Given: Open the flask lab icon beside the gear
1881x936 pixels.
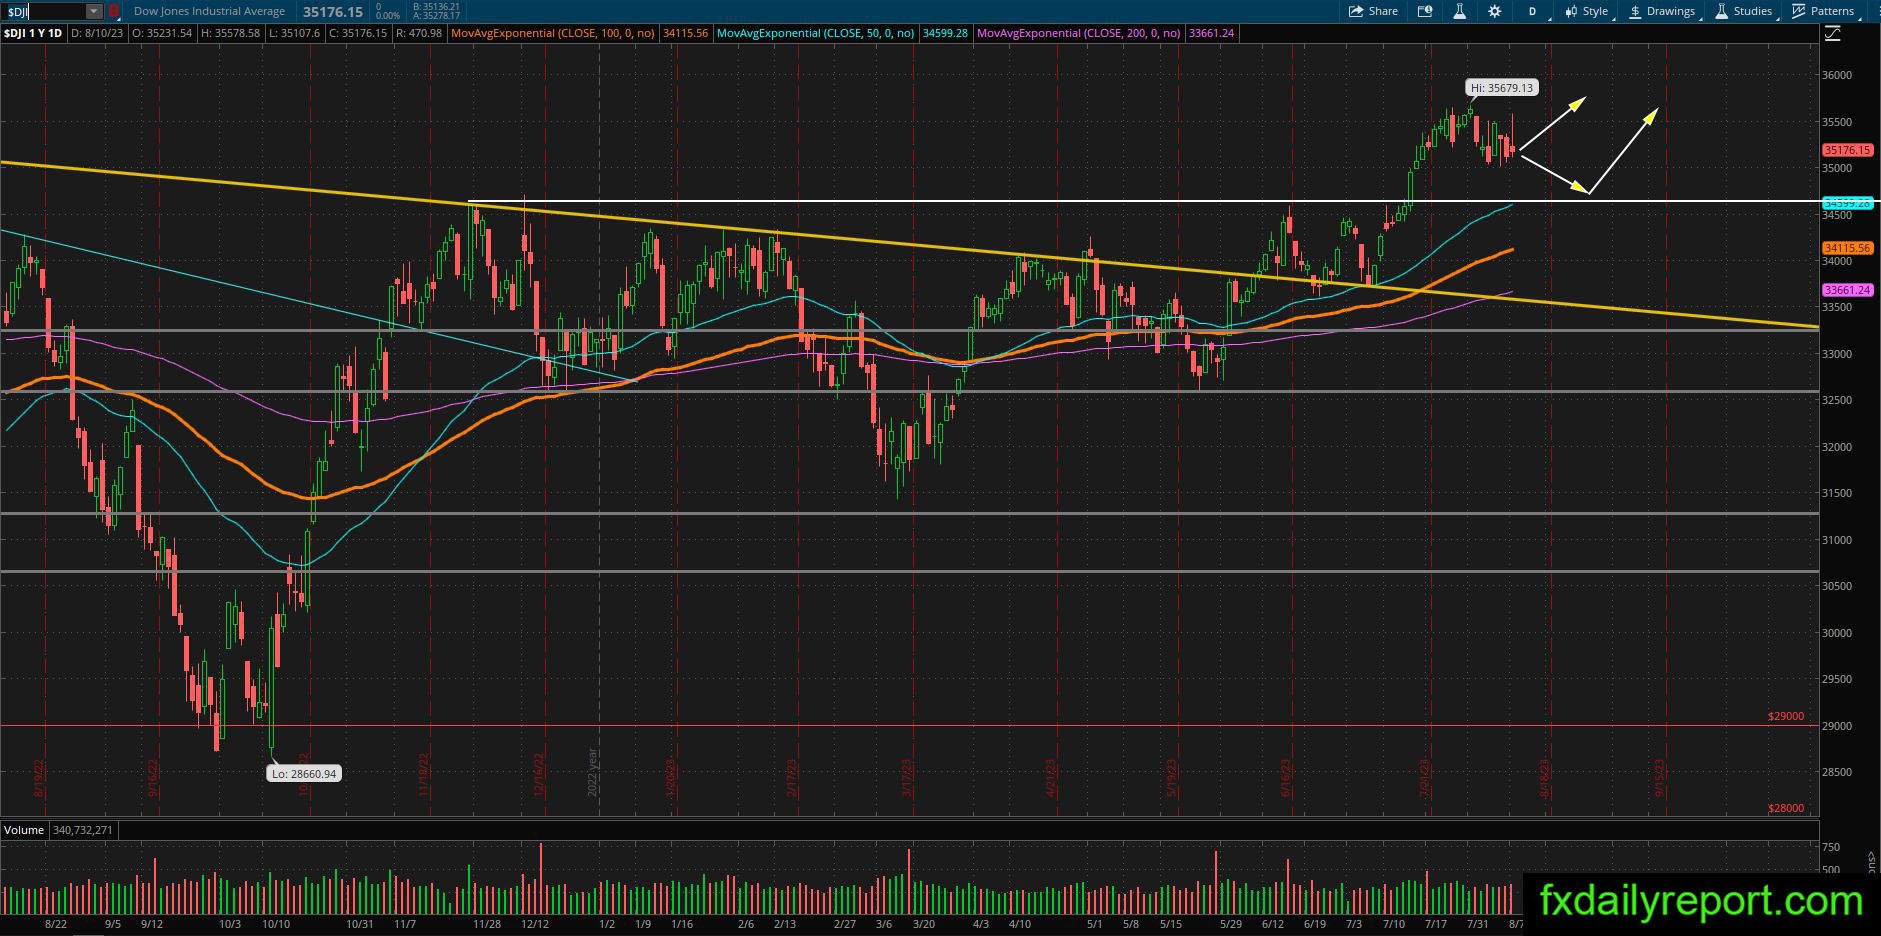Looking at the screenshot, I should coord(1459,11).
